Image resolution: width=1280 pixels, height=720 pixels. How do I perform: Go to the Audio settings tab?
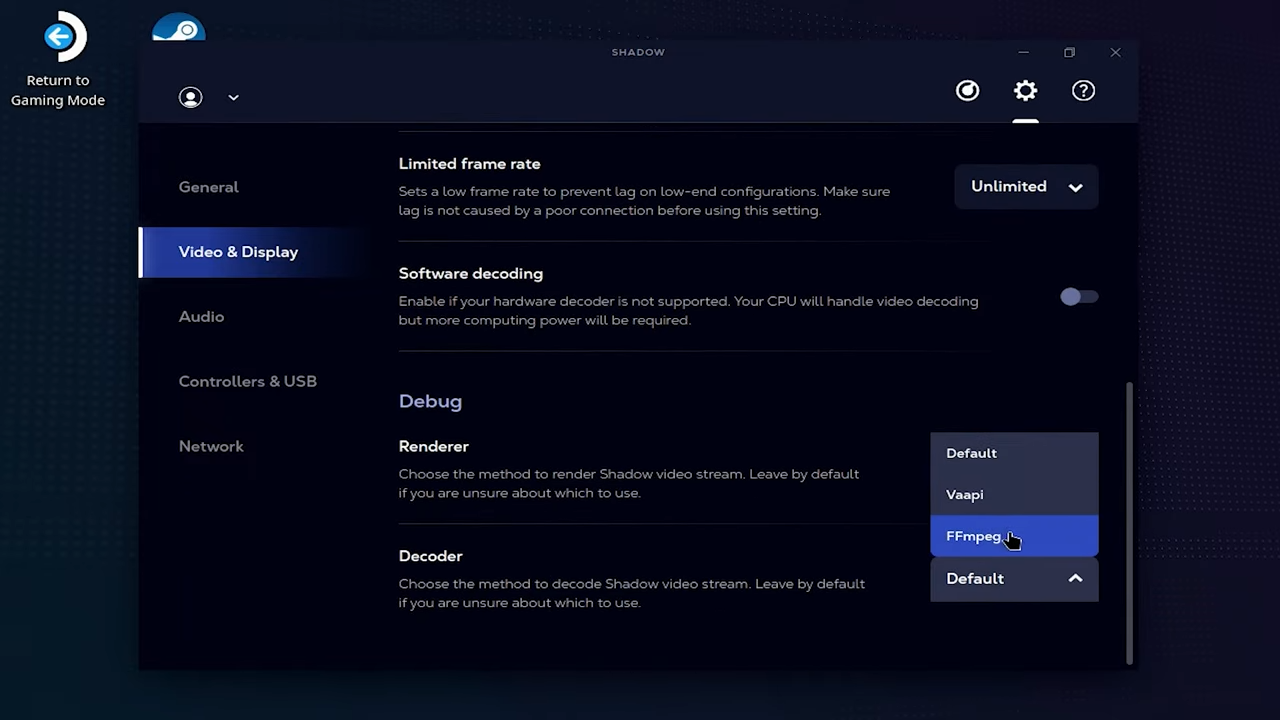coord(201,317)
